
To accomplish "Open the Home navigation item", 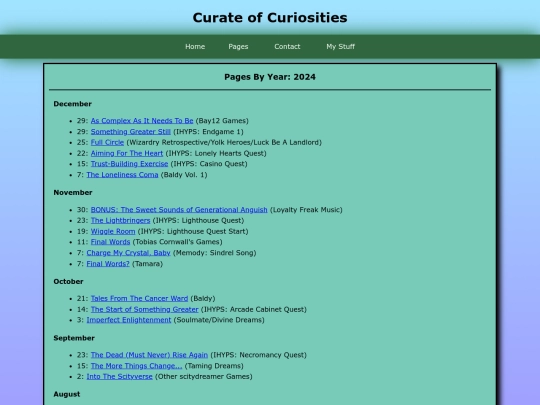I will point(195,46).
